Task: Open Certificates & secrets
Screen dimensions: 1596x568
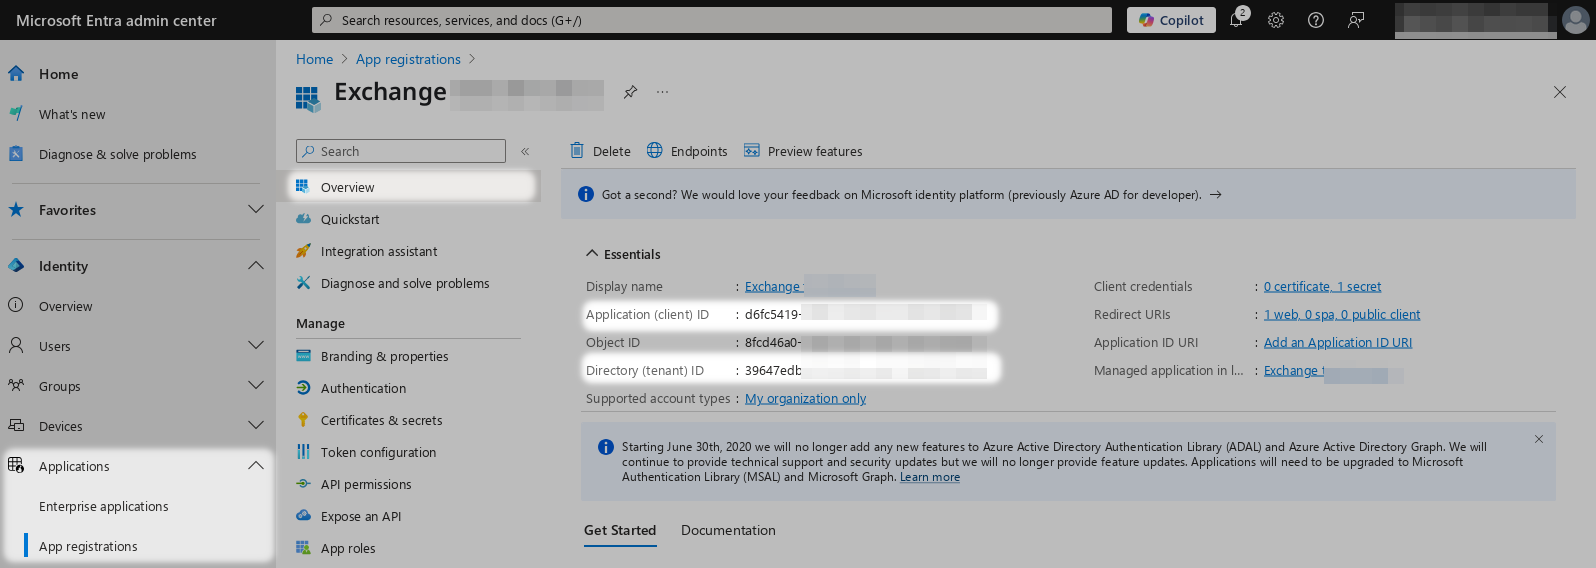Action: tap(381, 420)
